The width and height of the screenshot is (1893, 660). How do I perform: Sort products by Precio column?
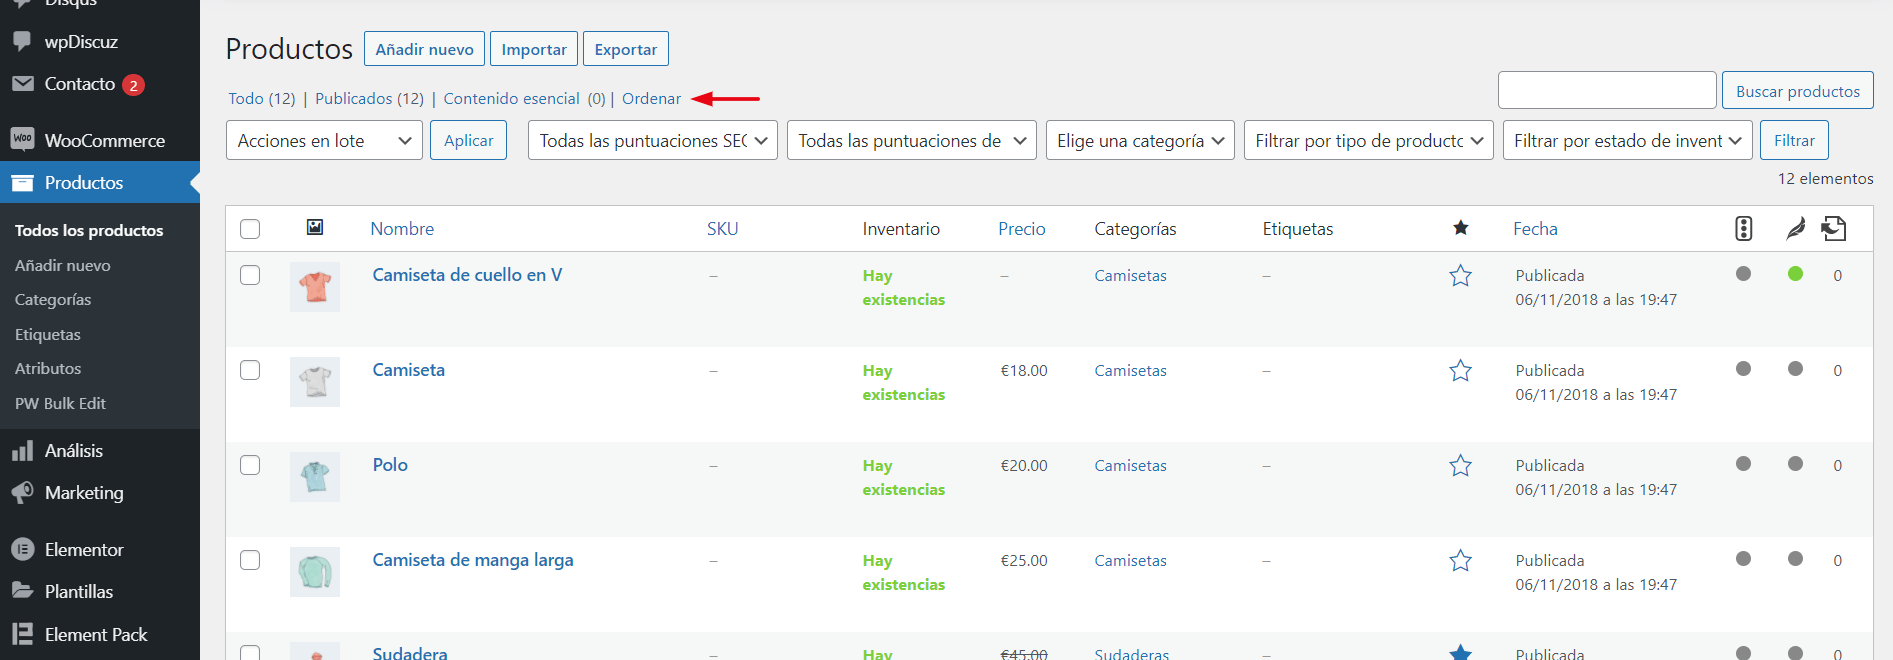pyautogui.click(x=1022, y=229)
